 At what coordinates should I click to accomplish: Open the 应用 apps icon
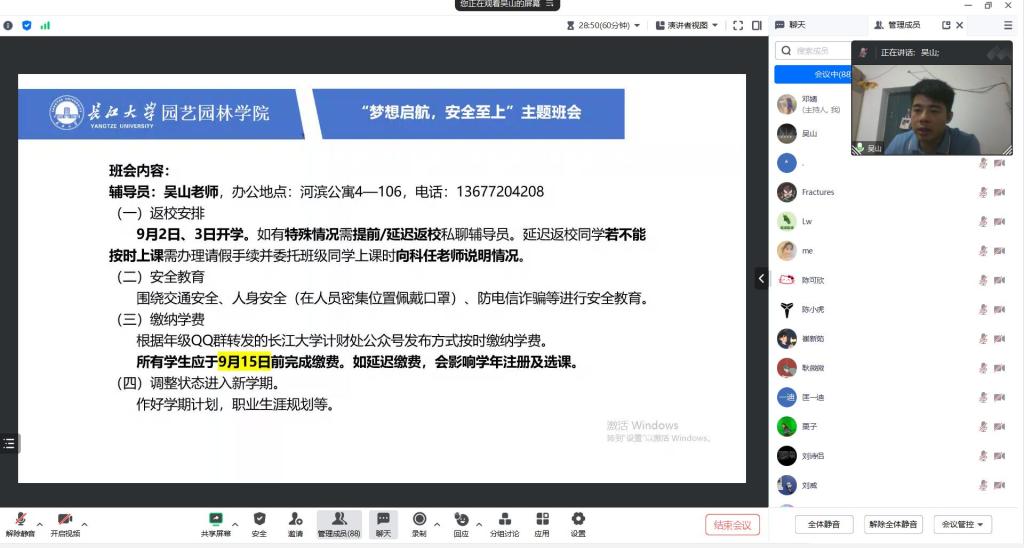click(x=542, y=520)
